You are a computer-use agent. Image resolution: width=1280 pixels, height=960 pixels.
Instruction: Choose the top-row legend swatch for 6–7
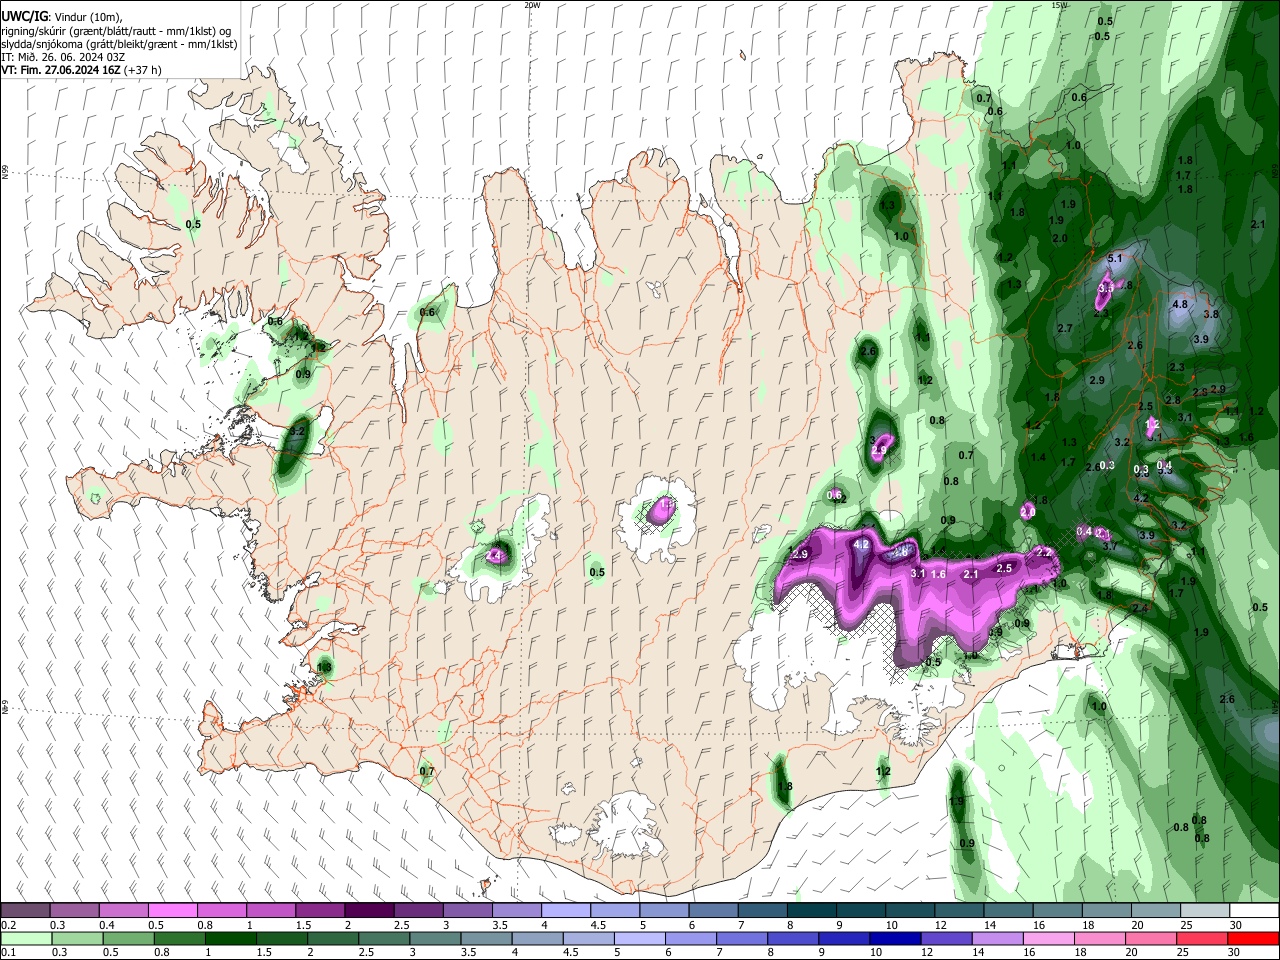click(x=714, y=911)
